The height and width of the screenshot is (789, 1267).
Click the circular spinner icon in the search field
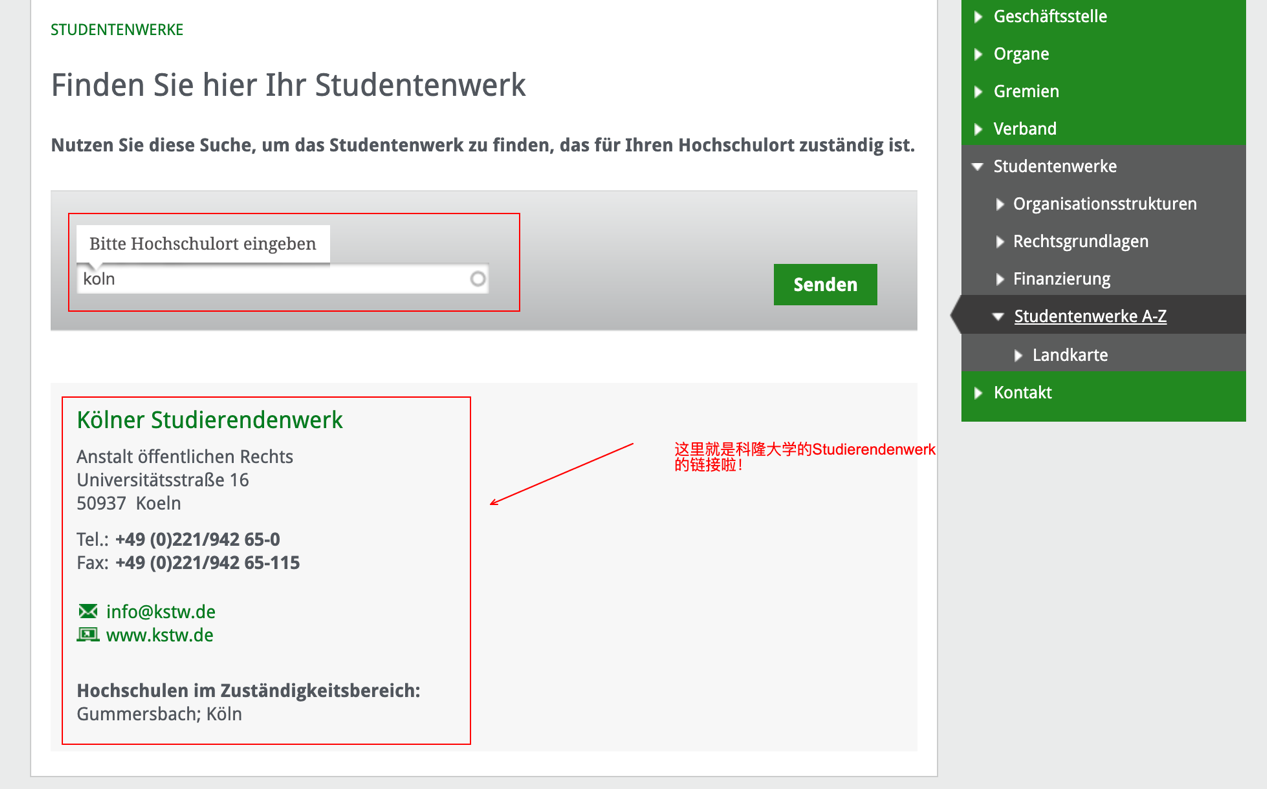click(x=478, y=279)
